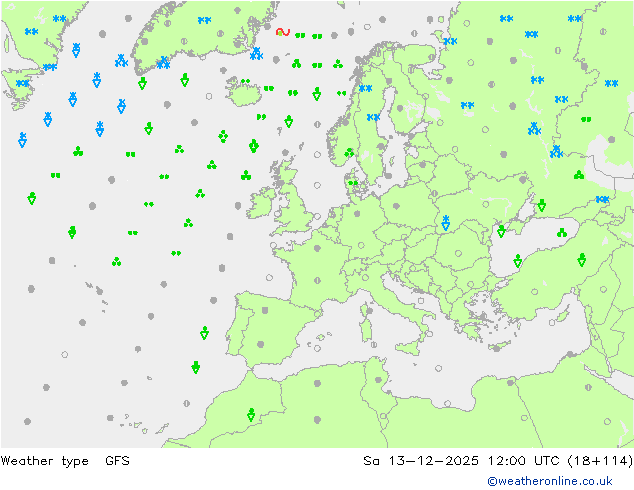Screen dimensions: 634x490
Task: Select the blue snow symbol over northern Norway
Action: pos(365,88)
